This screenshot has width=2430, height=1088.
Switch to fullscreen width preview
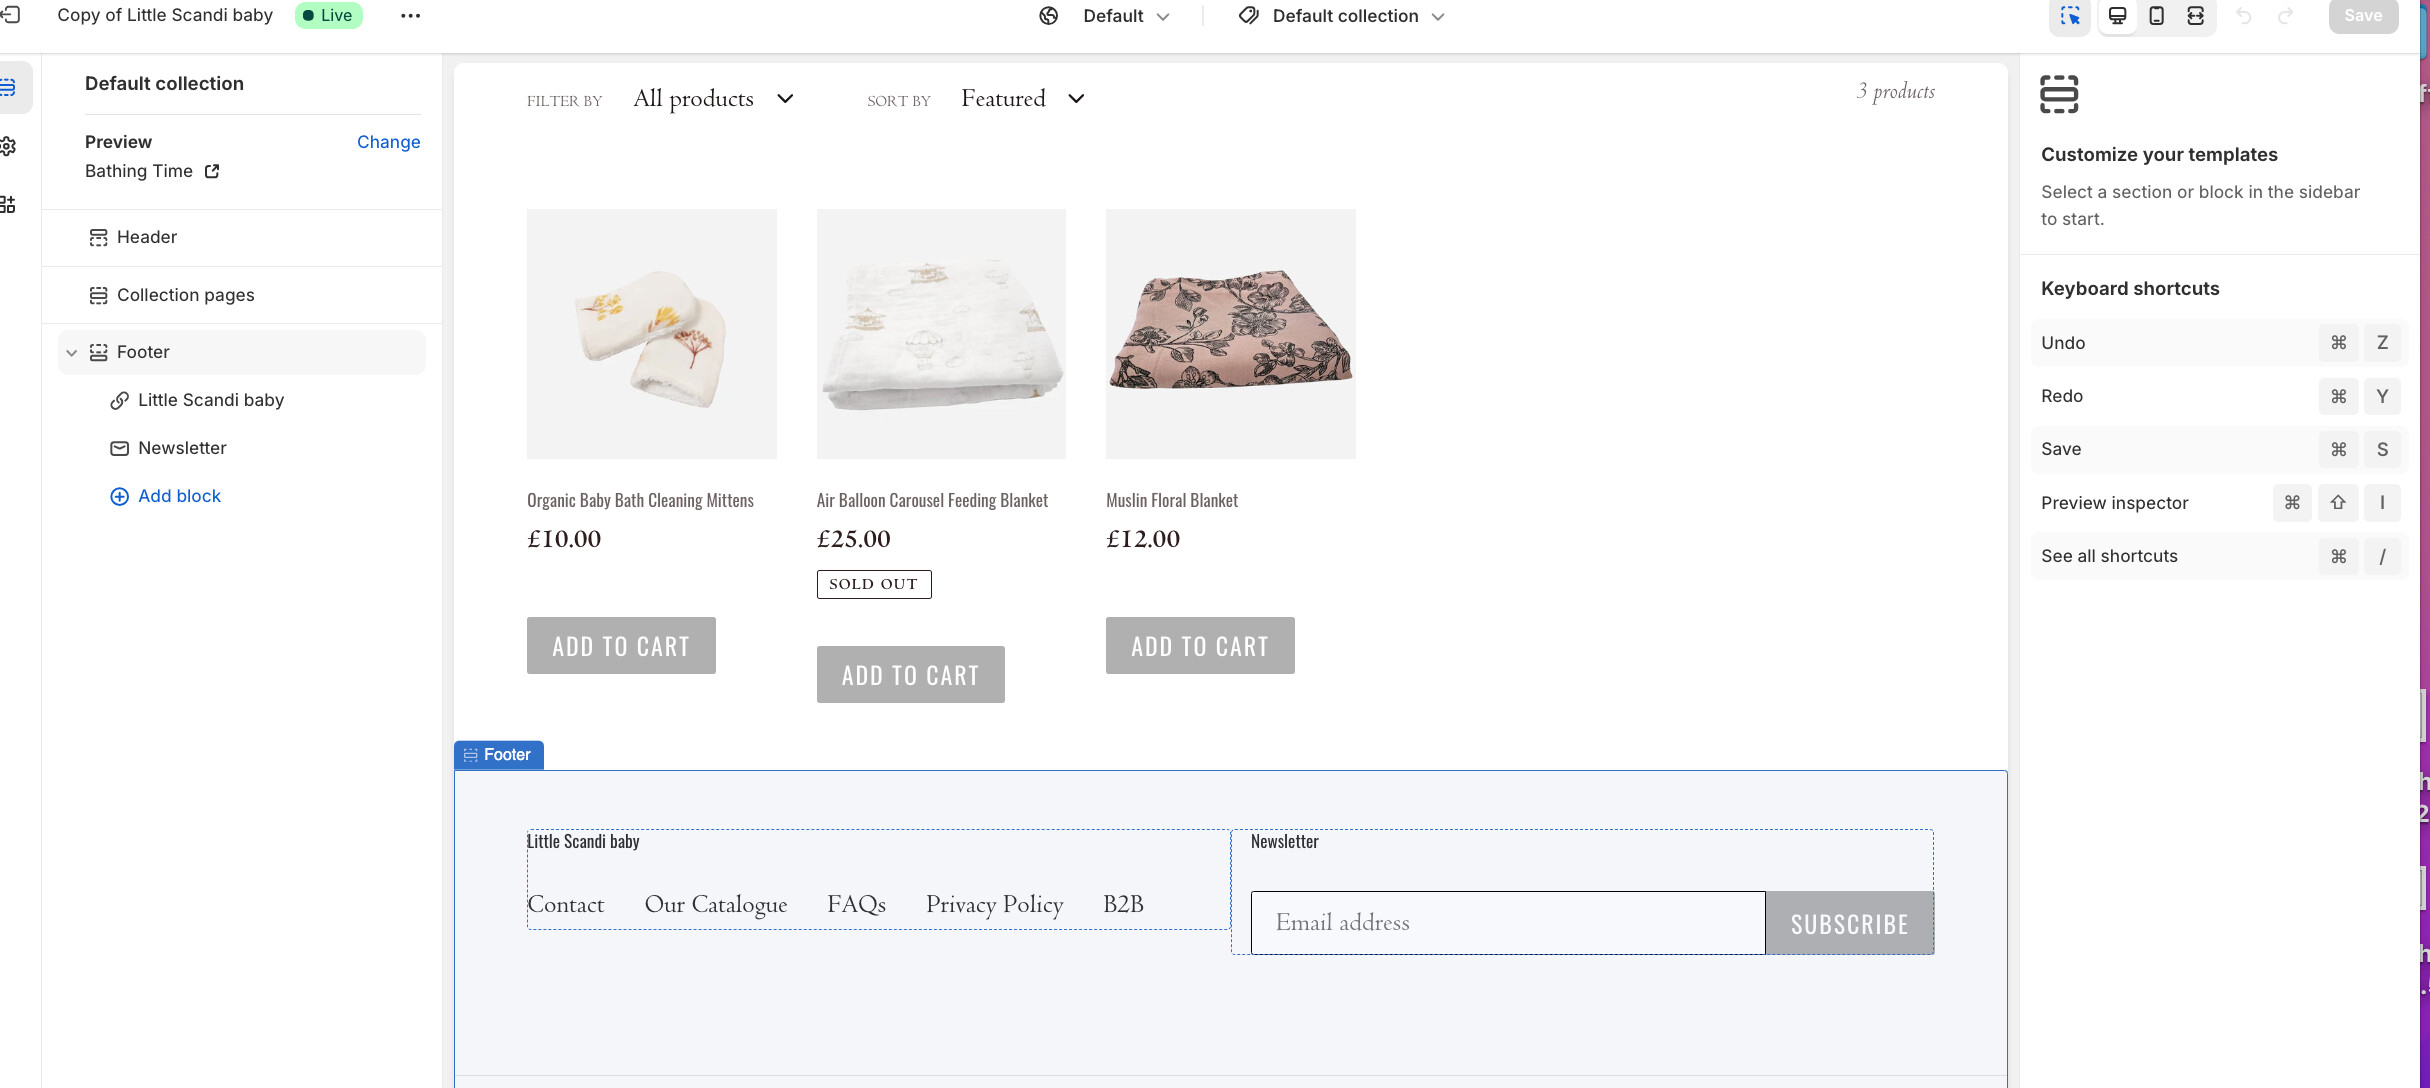2196,16
